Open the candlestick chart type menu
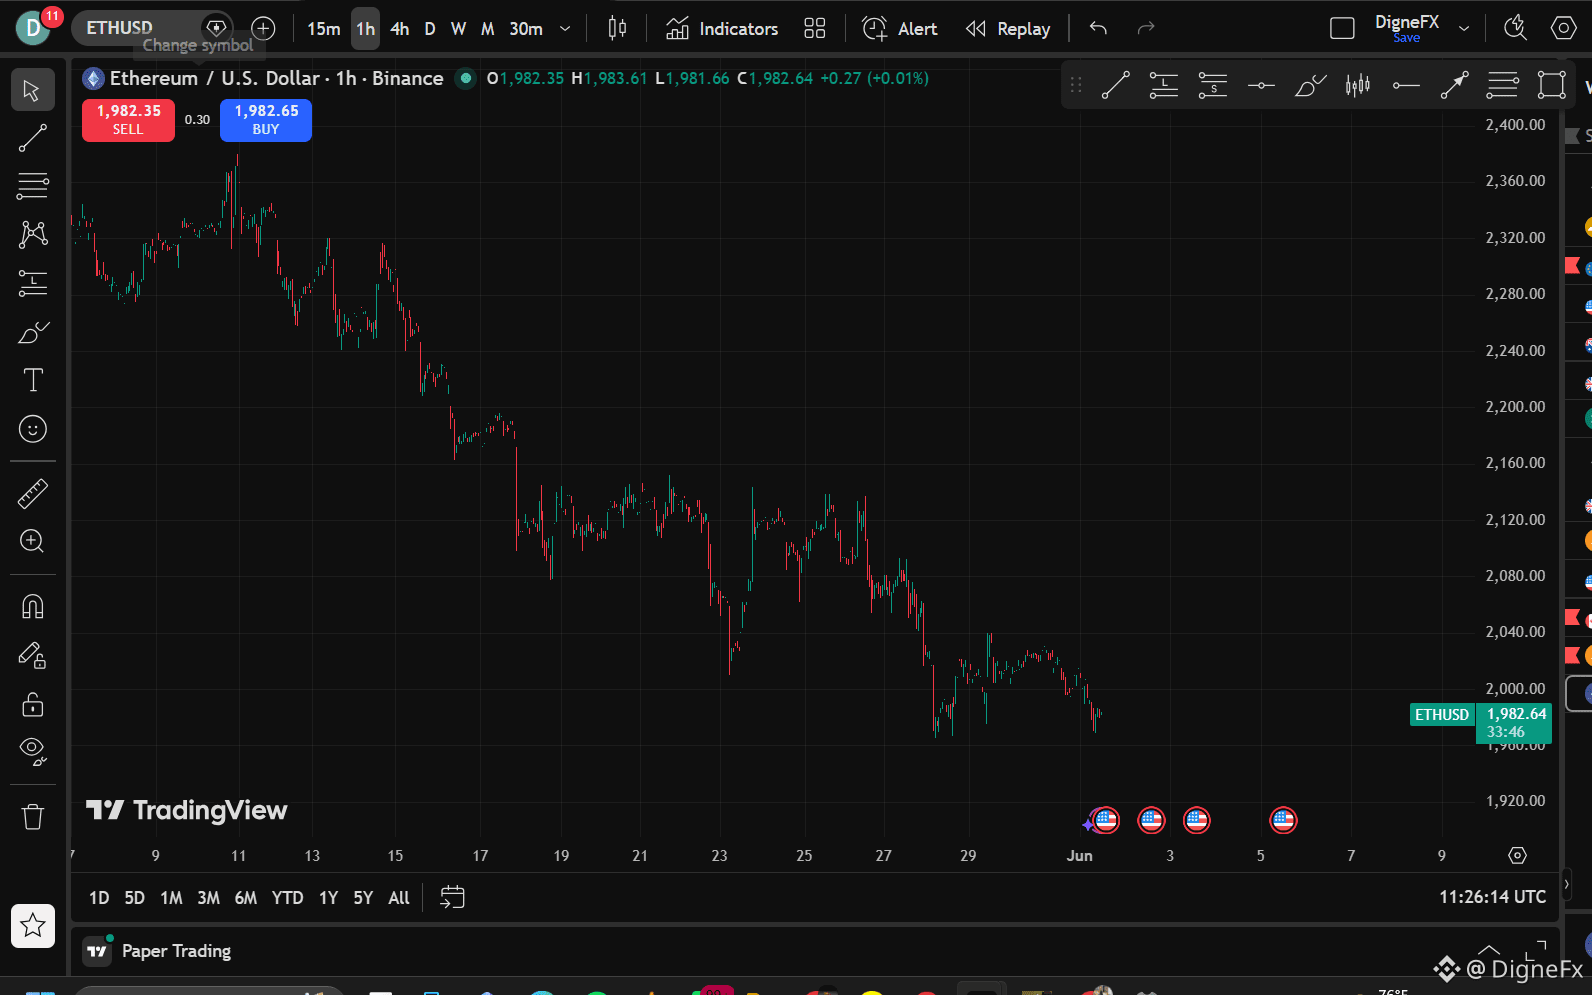The image size is (1592, 995). click(617, 28)
